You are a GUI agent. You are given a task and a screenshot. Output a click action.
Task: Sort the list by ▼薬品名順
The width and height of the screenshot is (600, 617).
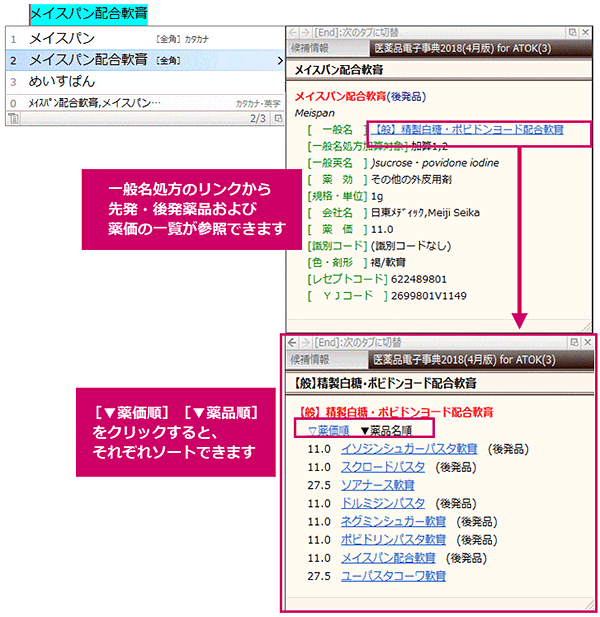coord(386,430)
